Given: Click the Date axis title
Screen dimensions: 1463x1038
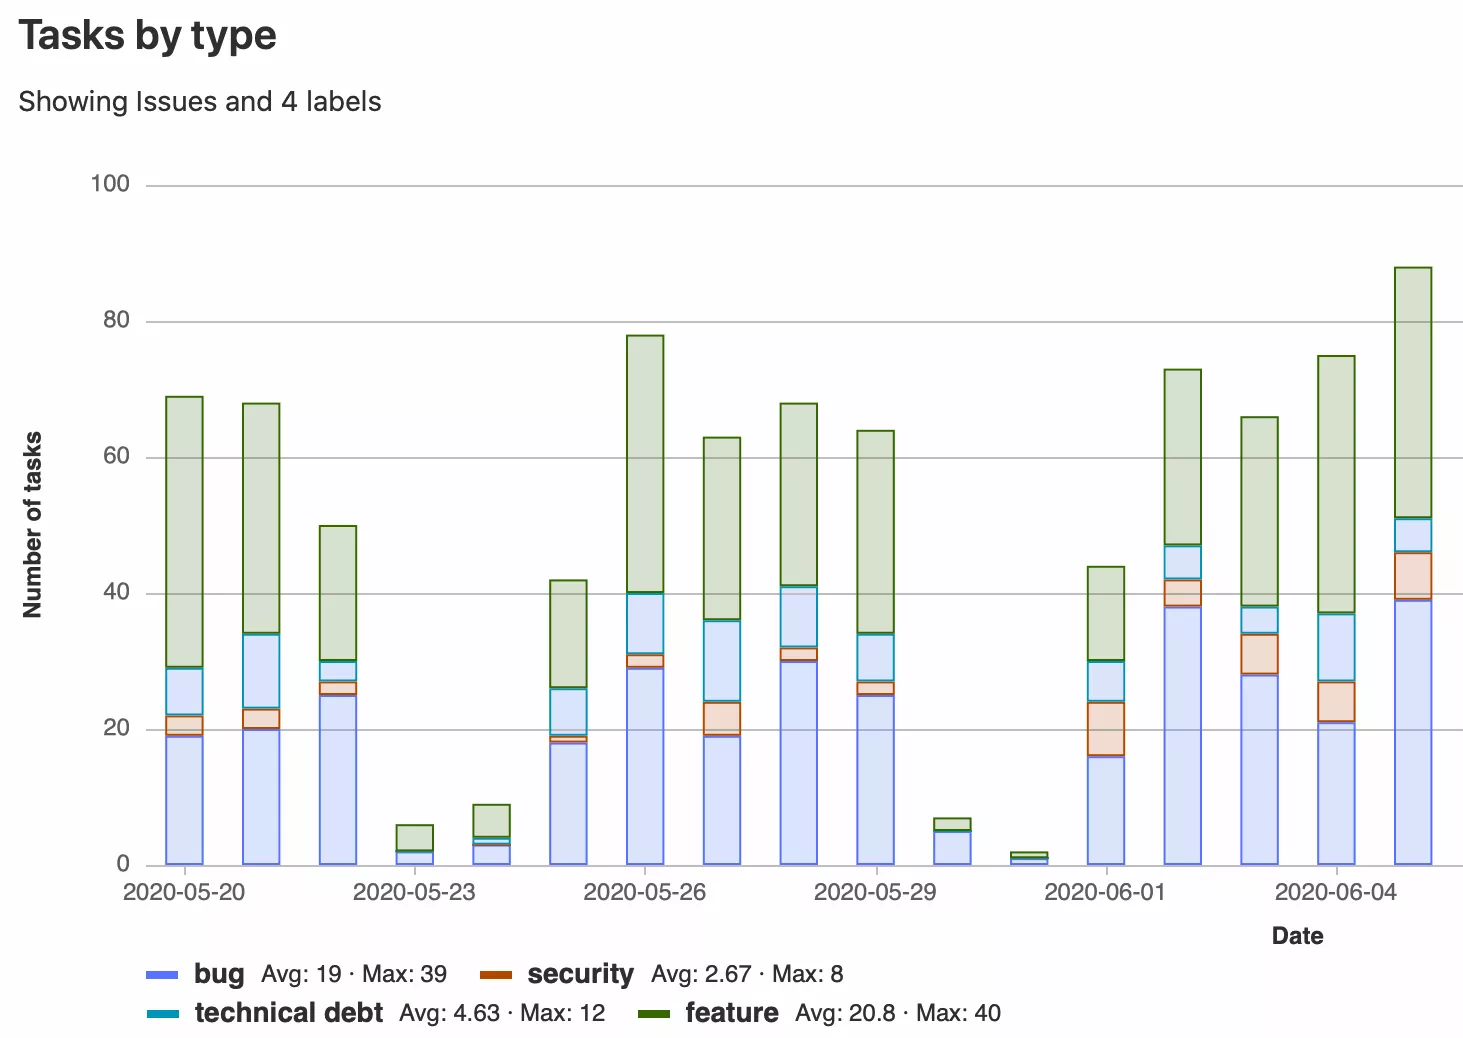Looking at the screenshot, I should pyautogui.click(x=1297, y=936).
